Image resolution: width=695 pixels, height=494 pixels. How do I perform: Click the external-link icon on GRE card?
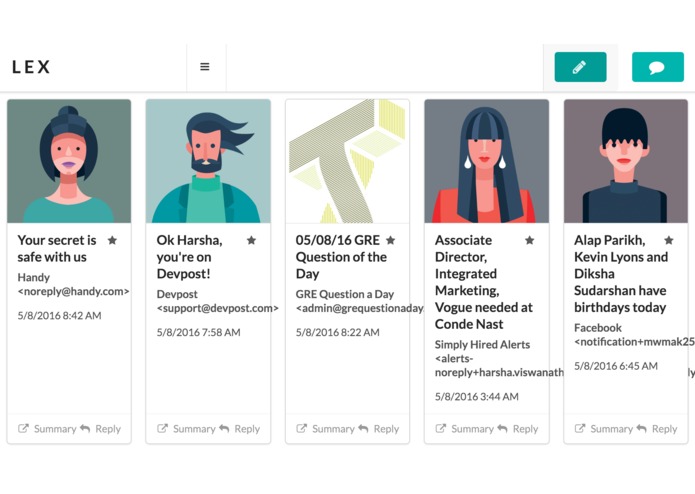pyautogui.click(x=301, y=428)
